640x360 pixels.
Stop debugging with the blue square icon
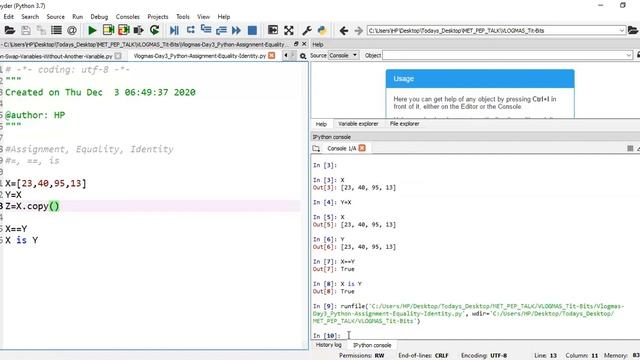252,30
